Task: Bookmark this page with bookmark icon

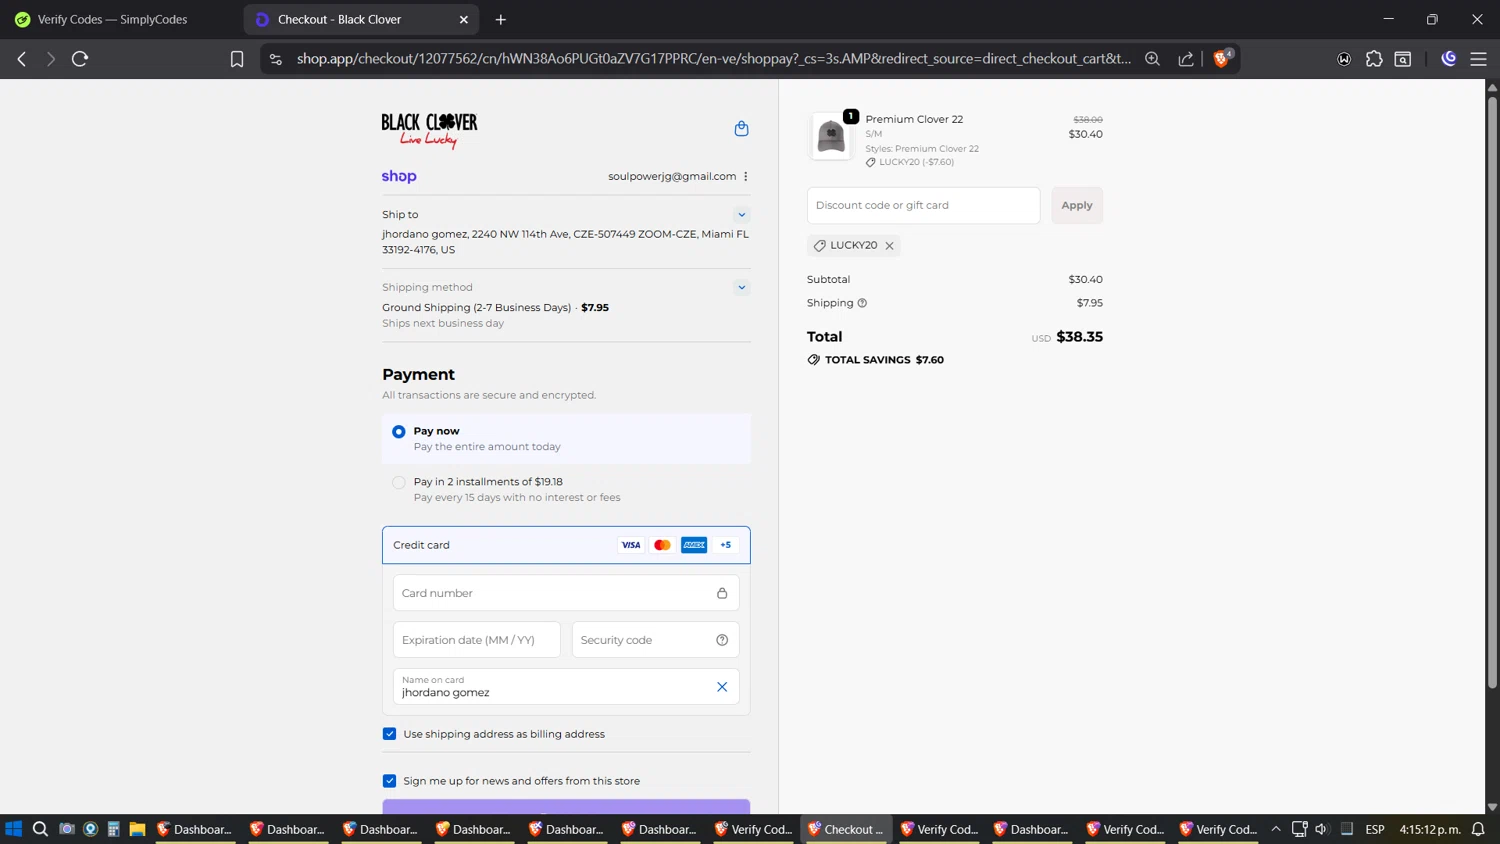Action: (237, 59)
